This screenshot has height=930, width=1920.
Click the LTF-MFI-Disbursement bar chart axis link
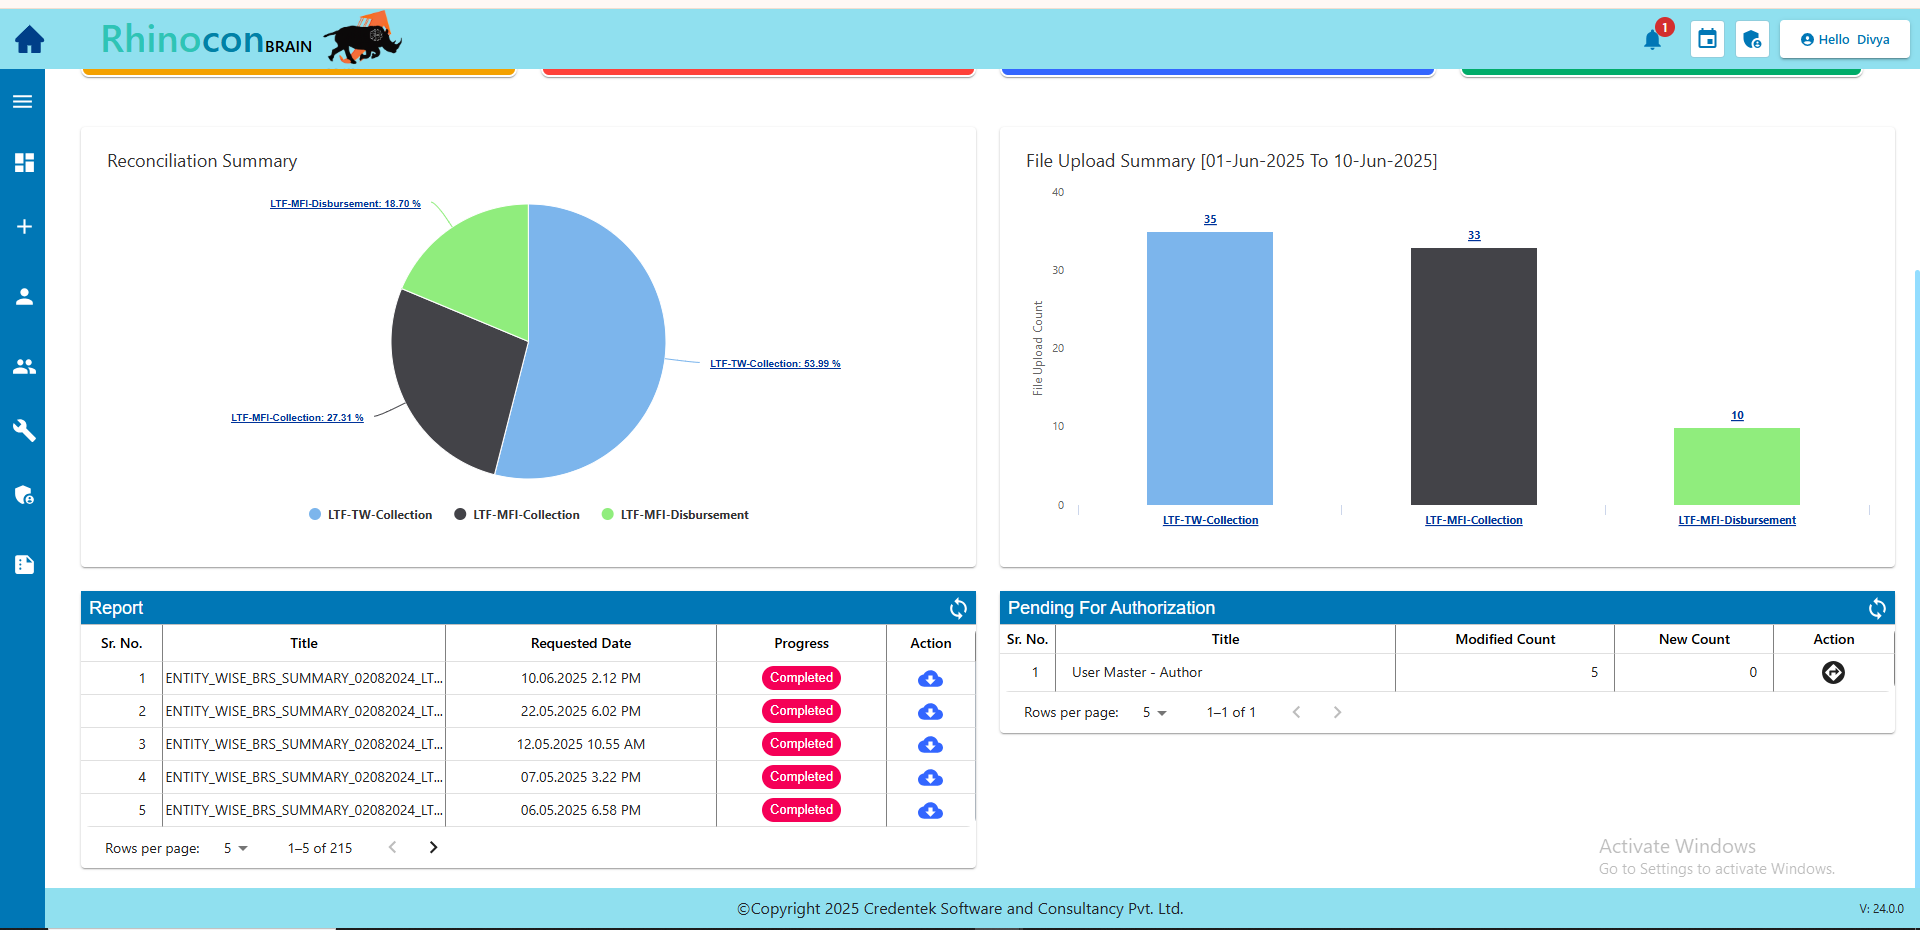[1736, 520]
